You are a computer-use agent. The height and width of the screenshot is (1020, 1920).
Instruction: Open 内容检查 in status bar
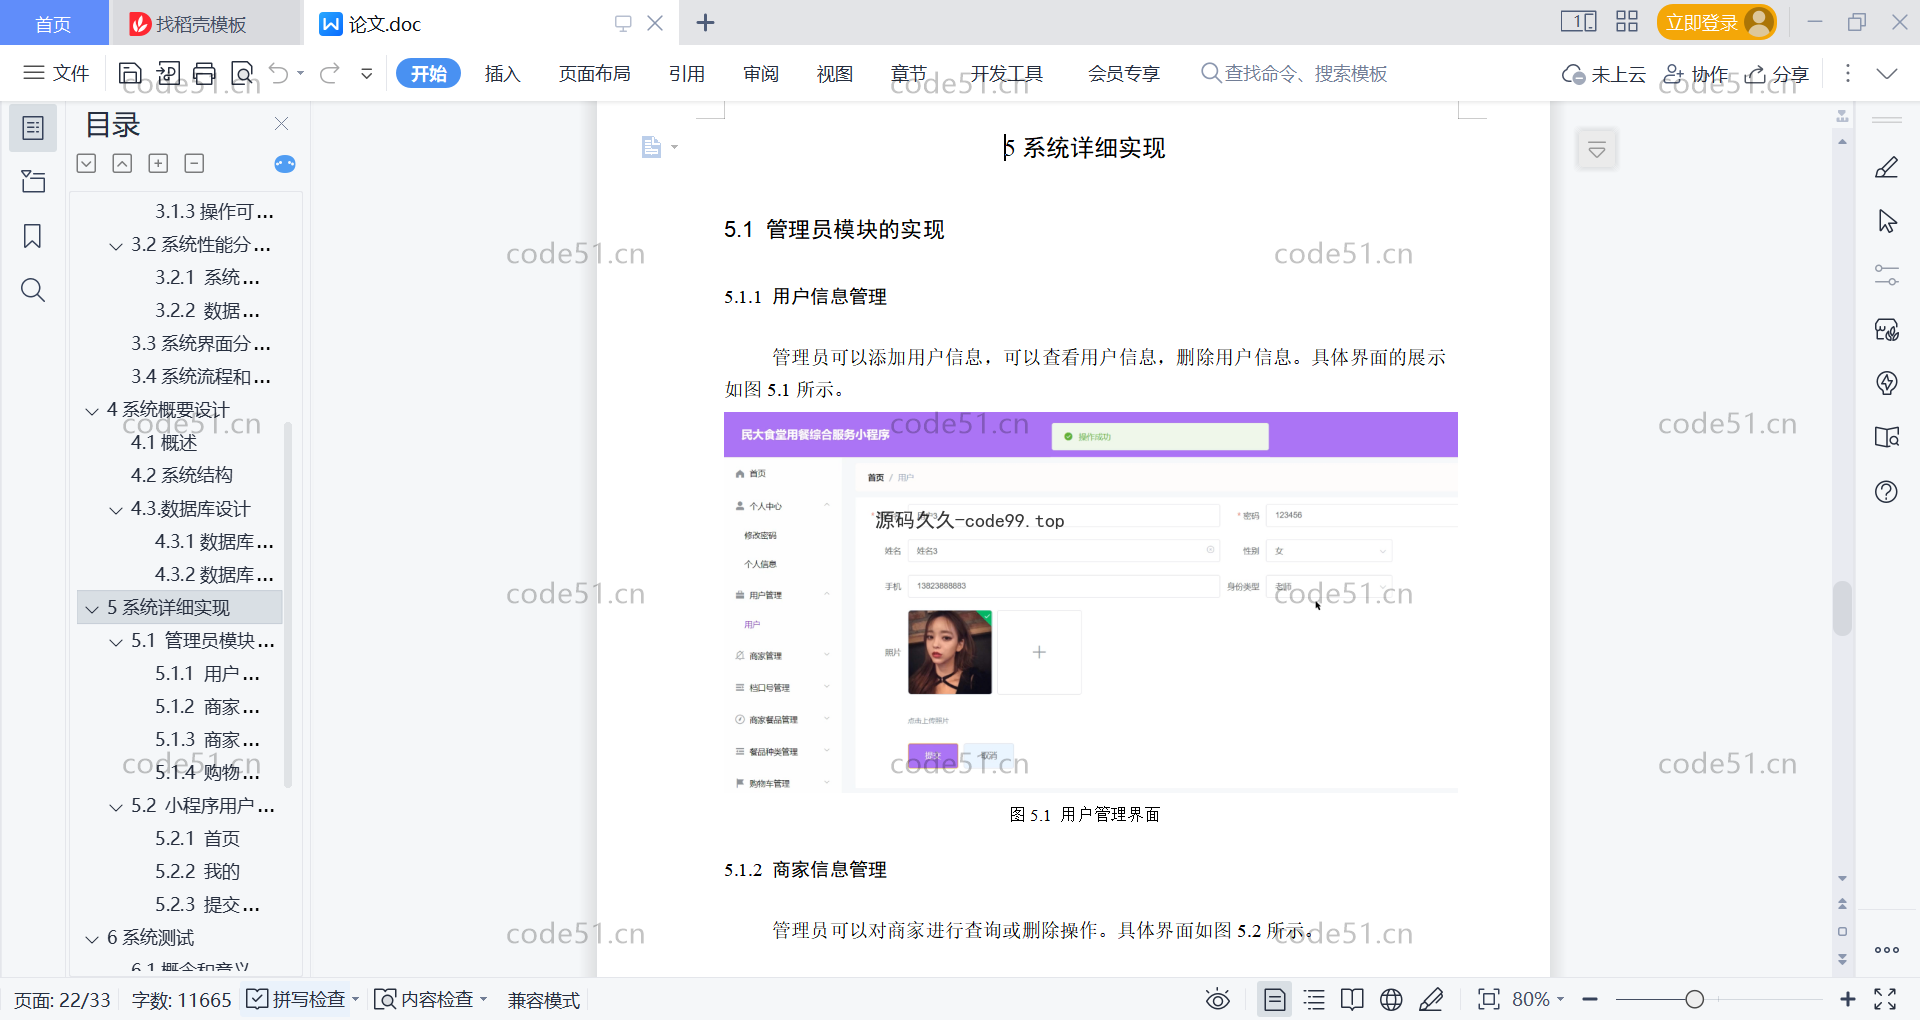click(x=430, y=999)
